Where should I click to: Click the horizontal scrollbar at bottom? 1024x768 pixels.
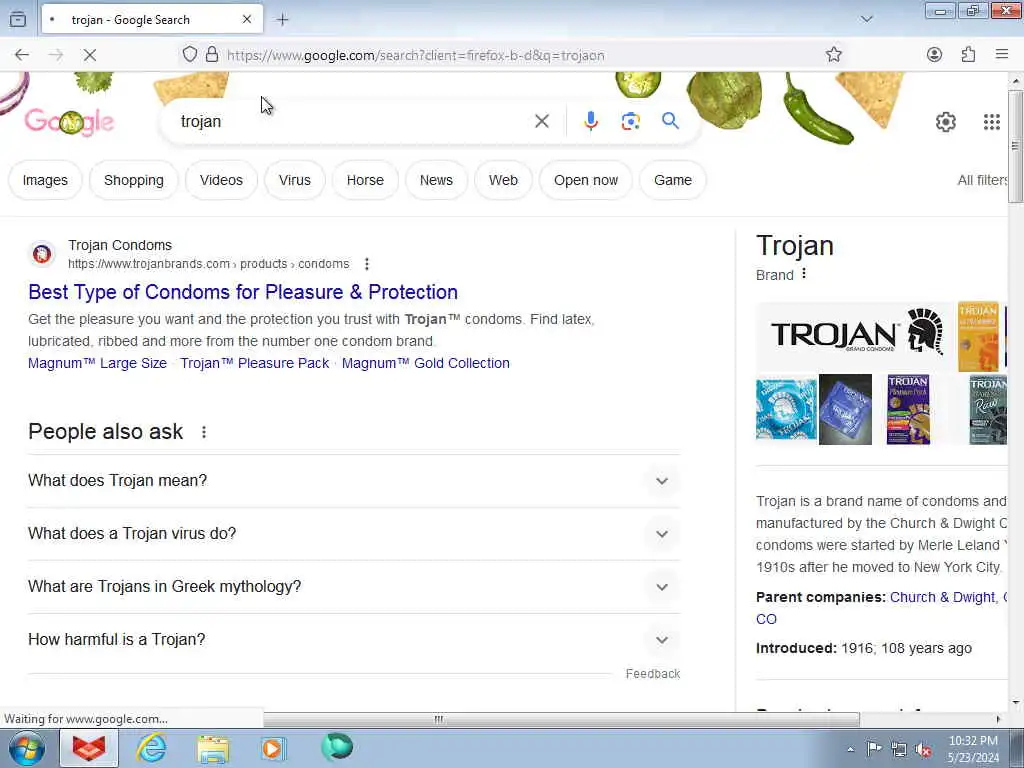coord(562,719)
